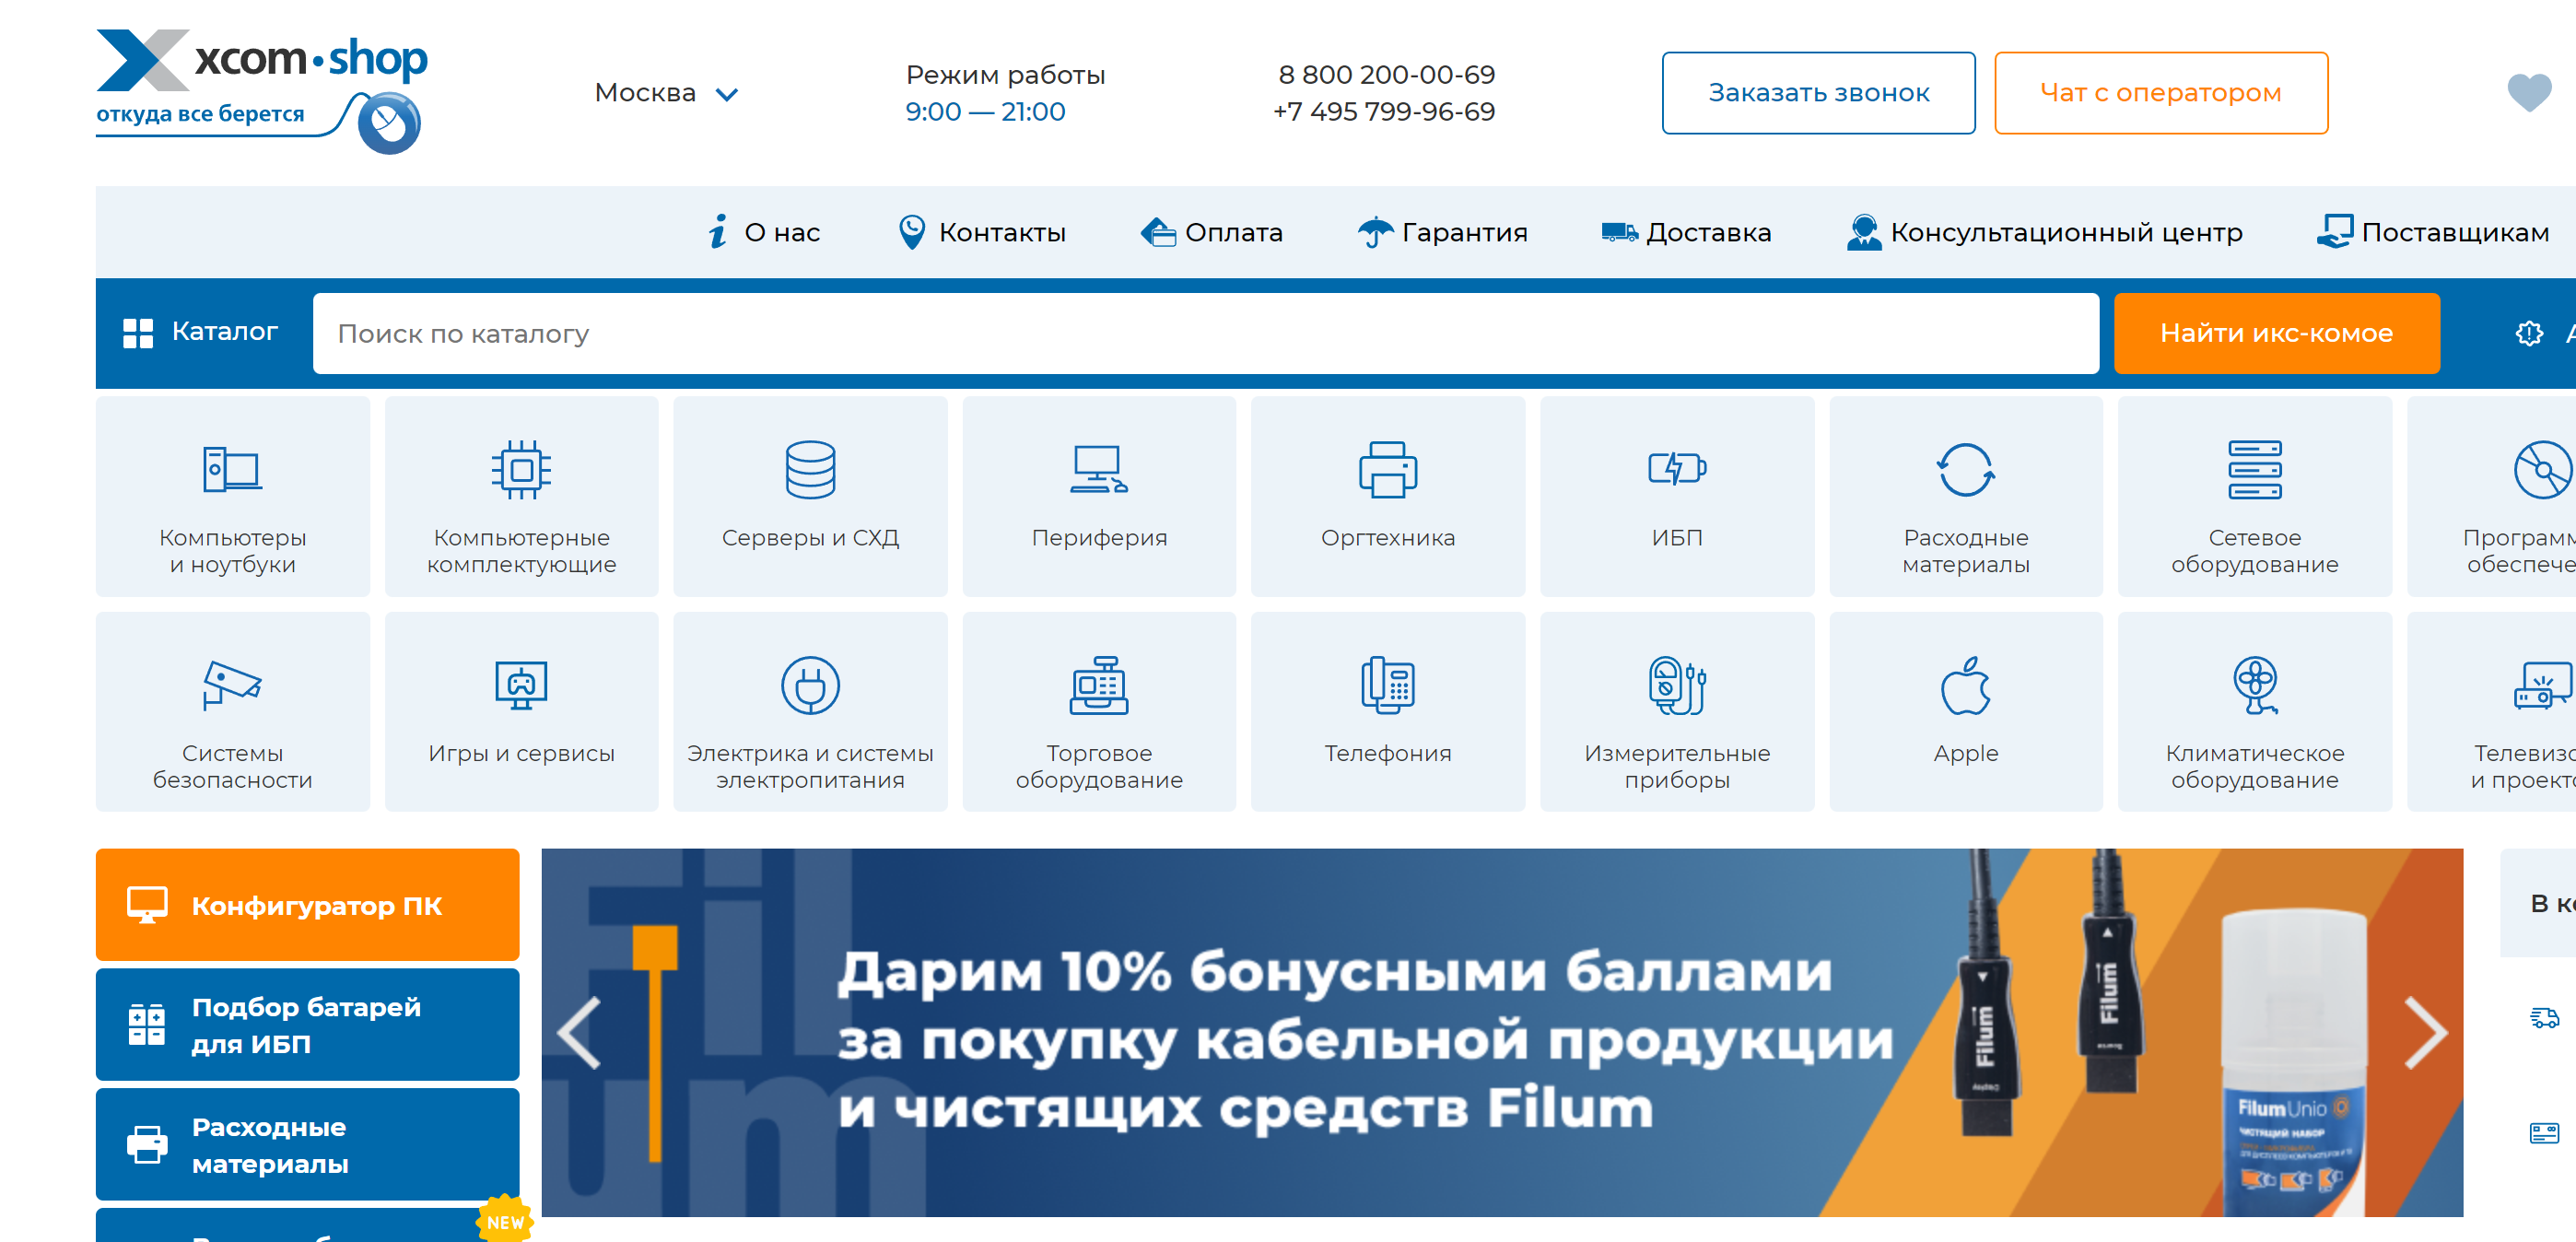The width and height of the screenshot is (2576, 1242).
Task: Select the Доставка menu tab
Action: [1707, 231]
